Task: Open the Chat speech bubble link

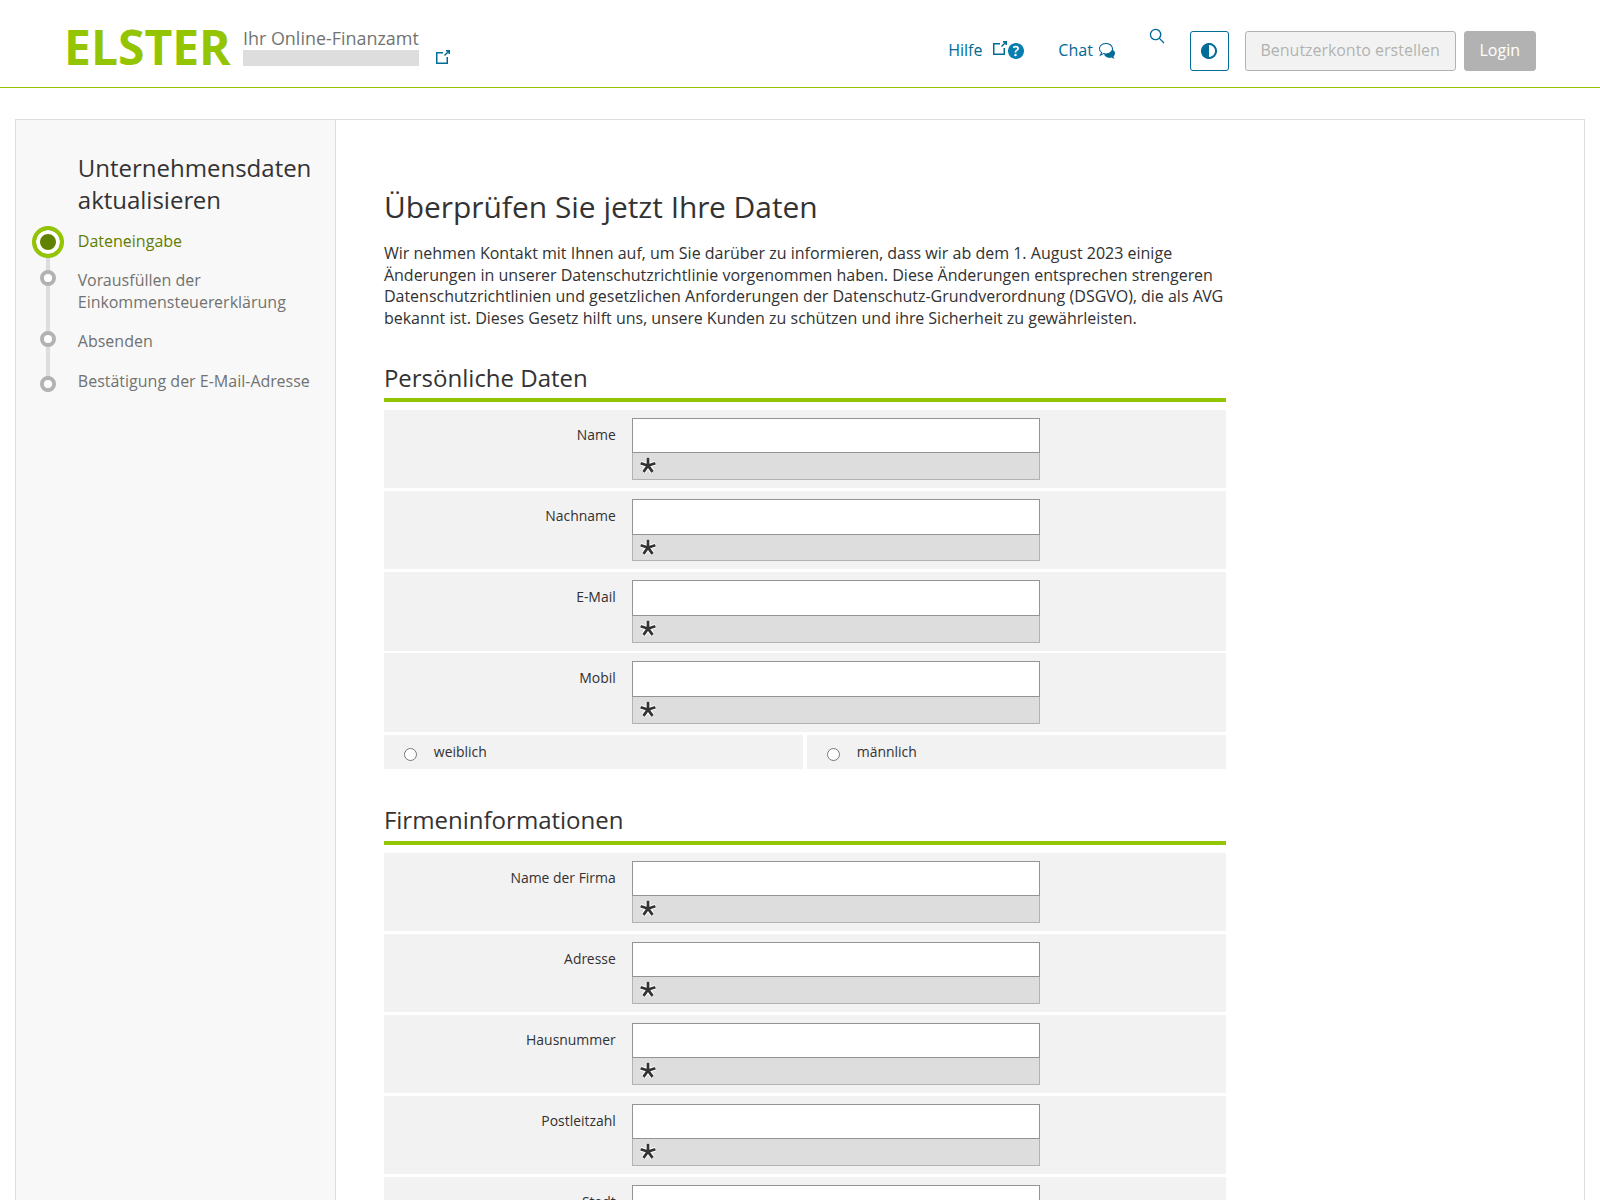Action: [1086, 50]
